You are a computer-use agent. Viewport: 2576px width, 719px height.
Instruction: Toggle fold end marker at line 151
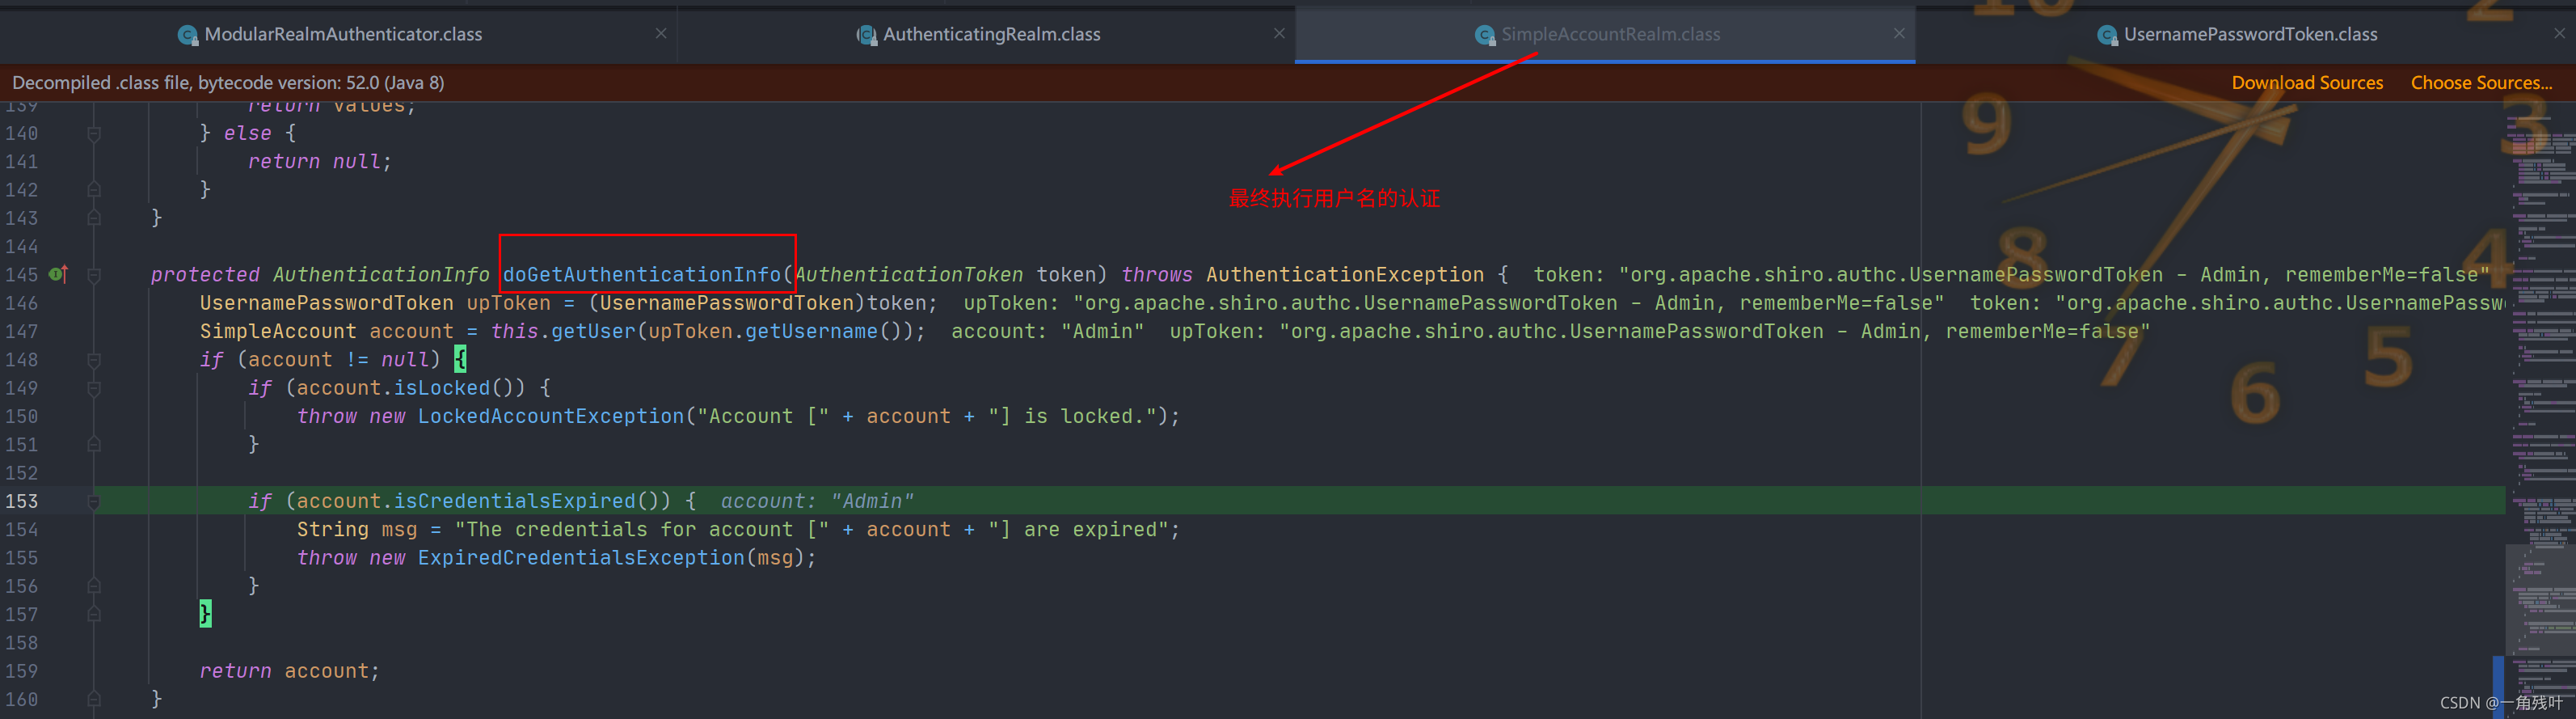coord(94,444)
